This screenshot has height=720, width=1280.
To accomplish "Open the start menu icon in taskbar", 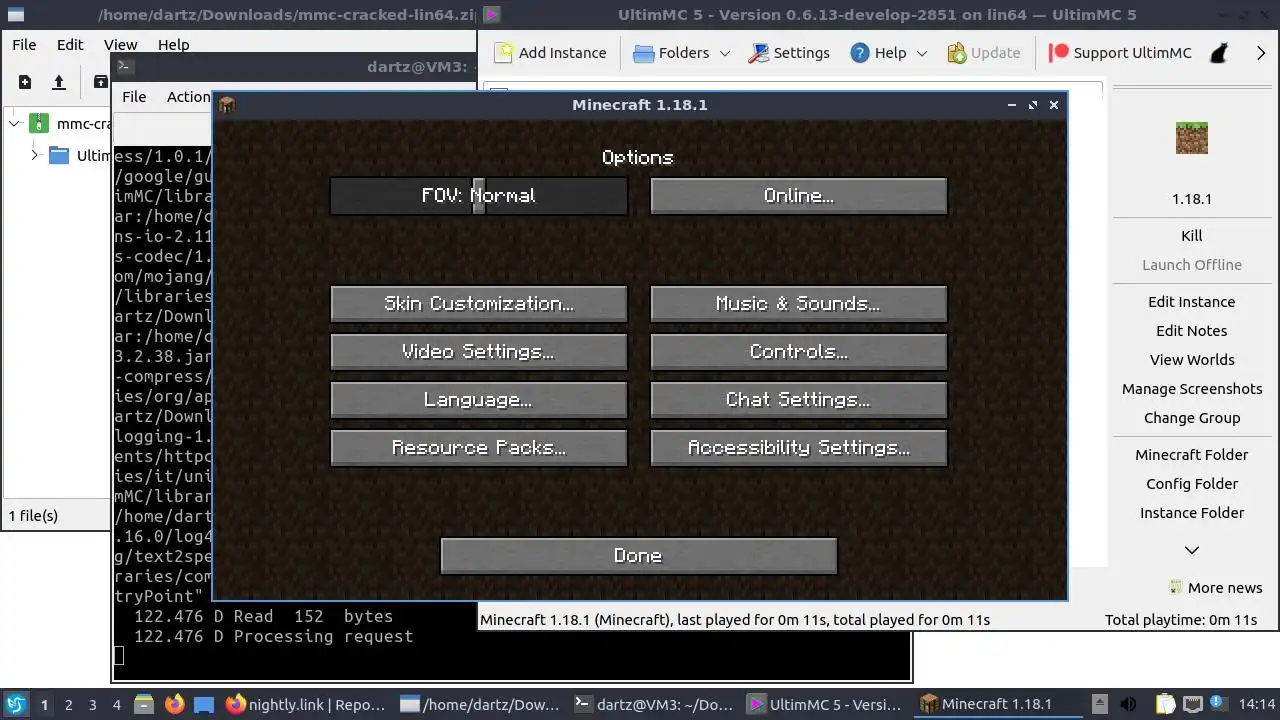I will (x=16, y=704).
